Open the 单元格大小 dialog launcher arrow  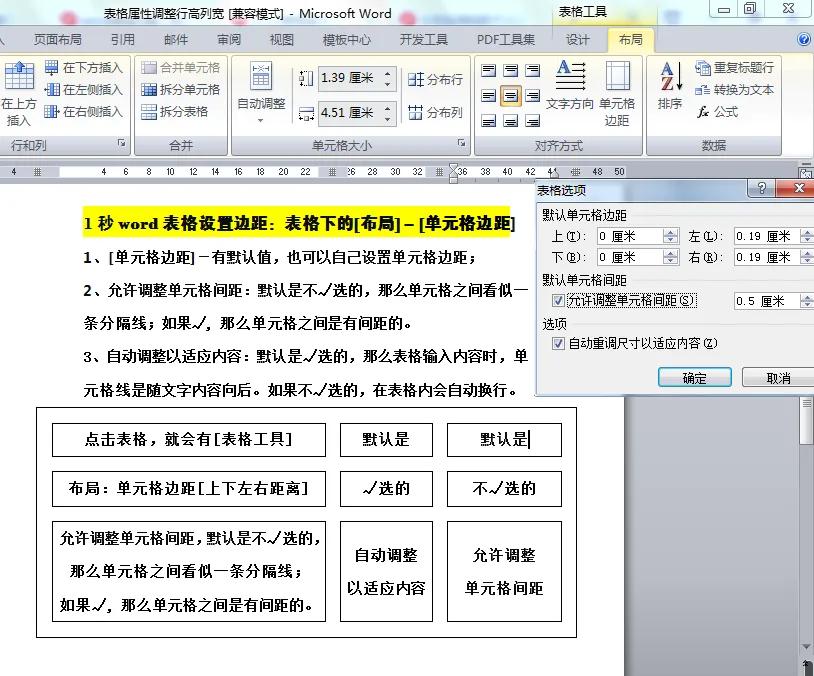(x=462, y=144)
